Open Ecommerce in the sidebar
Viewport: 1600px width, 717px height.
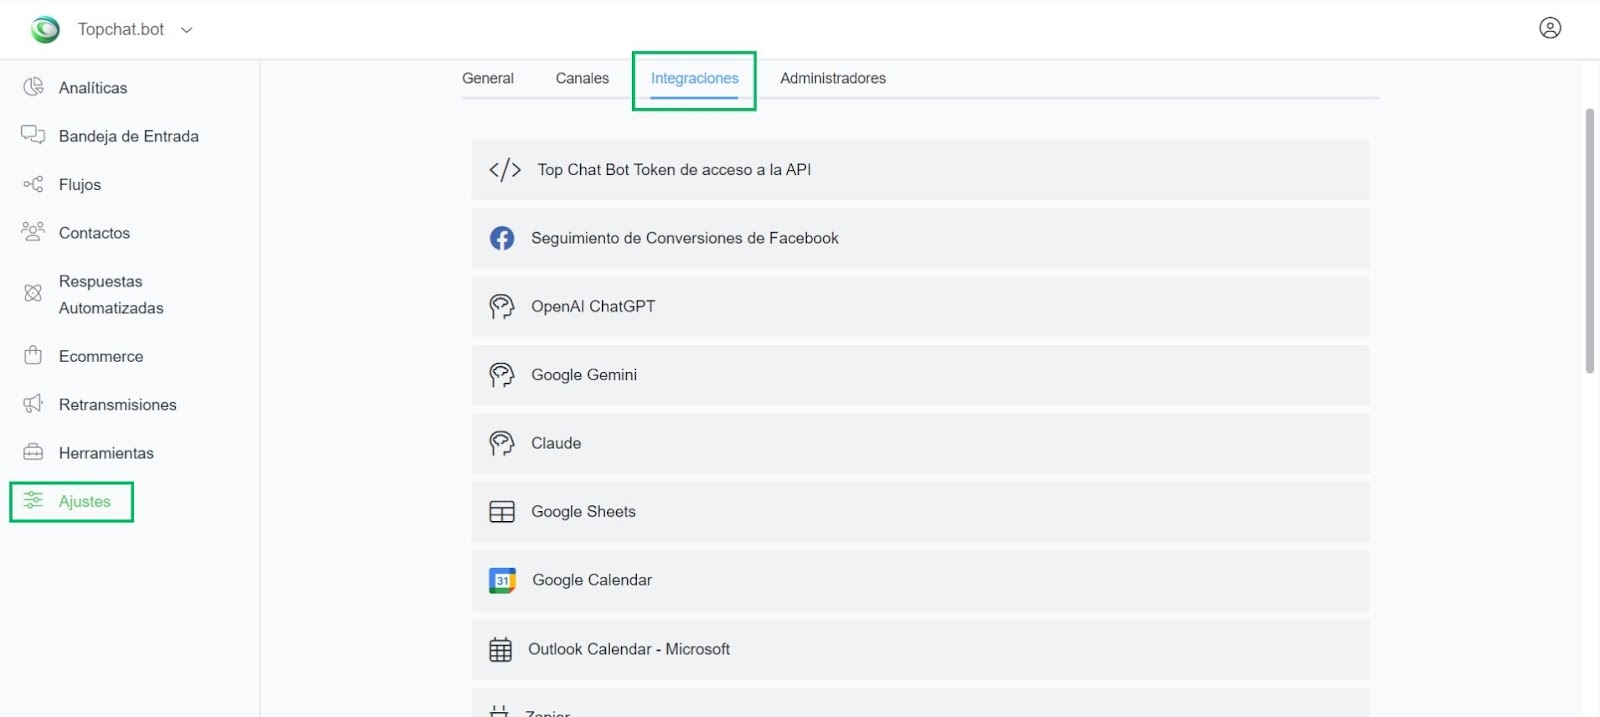pyautogui.click(x=101, y=356)
